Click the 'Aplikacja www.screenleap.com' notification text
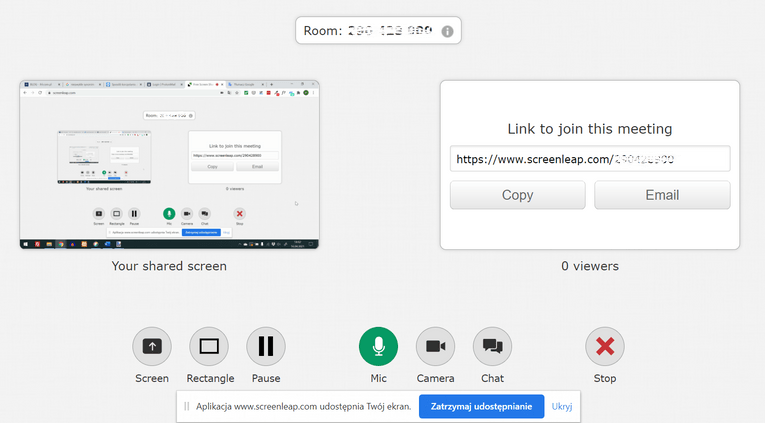The height and width of the screenshot is (423, 765). (x=303, y=407)
